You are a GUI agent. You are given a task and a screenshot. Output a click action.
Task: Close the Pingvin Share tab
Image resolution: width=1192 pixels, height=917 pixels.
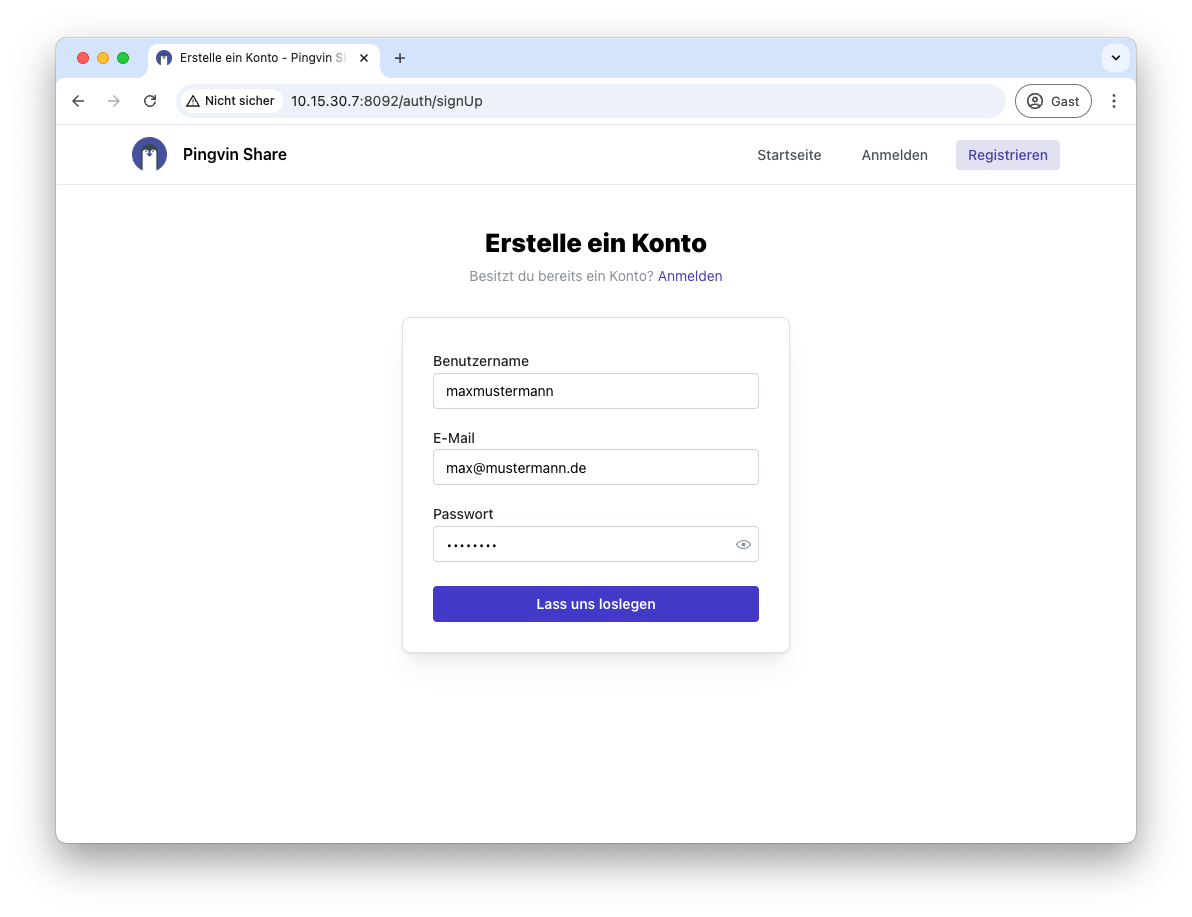[x=364, y=58]
